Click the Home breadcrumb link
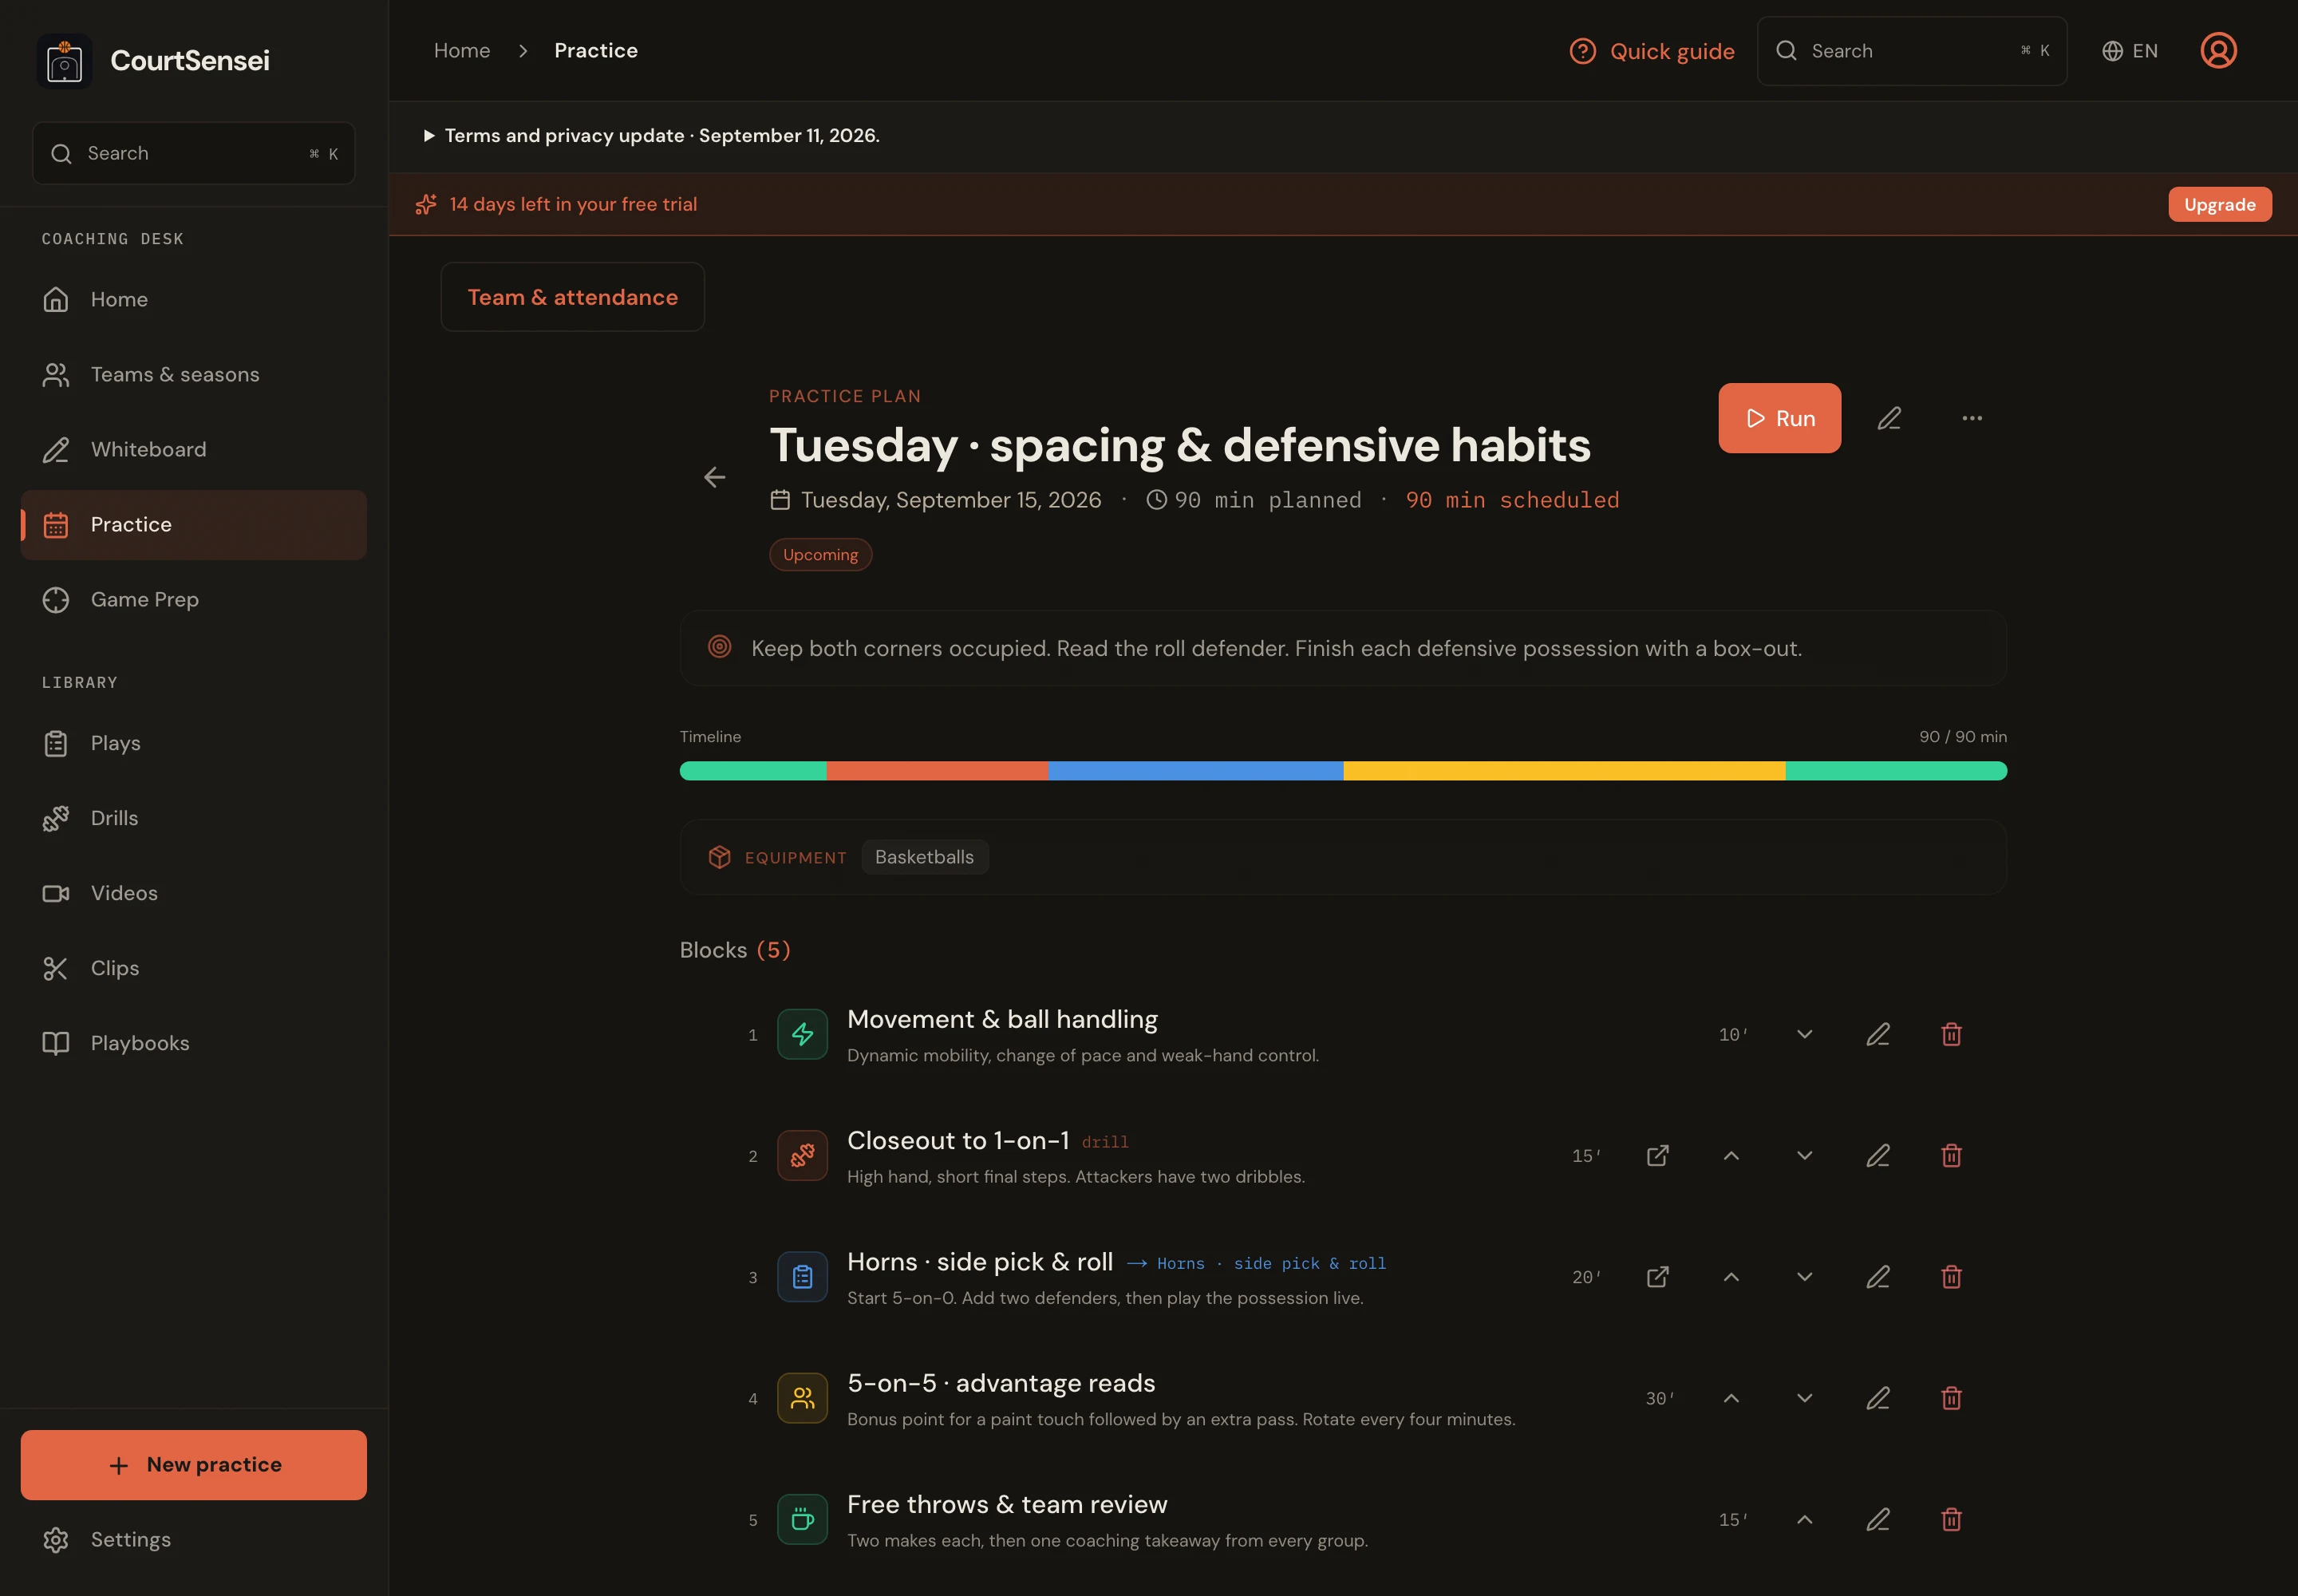 pyautogui.click(x=462, y=51)
